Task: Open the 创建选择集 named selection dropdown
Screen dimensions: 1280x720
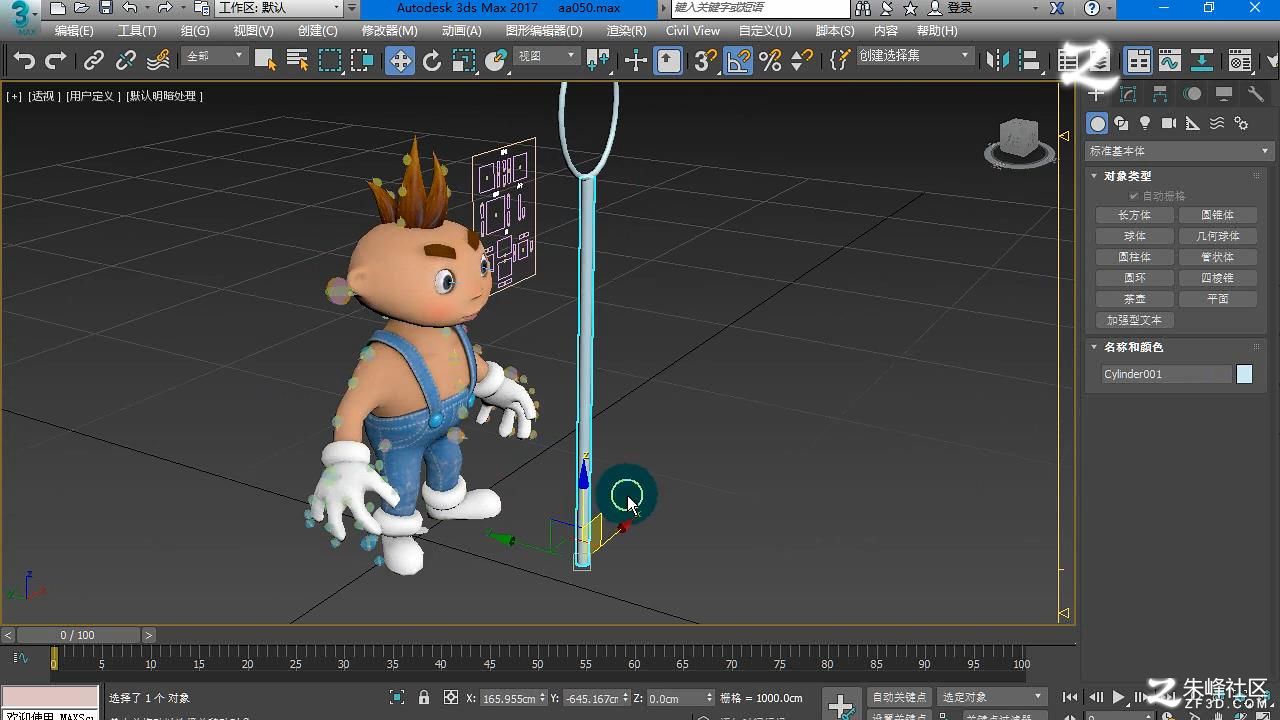Action: click(914, 56)
